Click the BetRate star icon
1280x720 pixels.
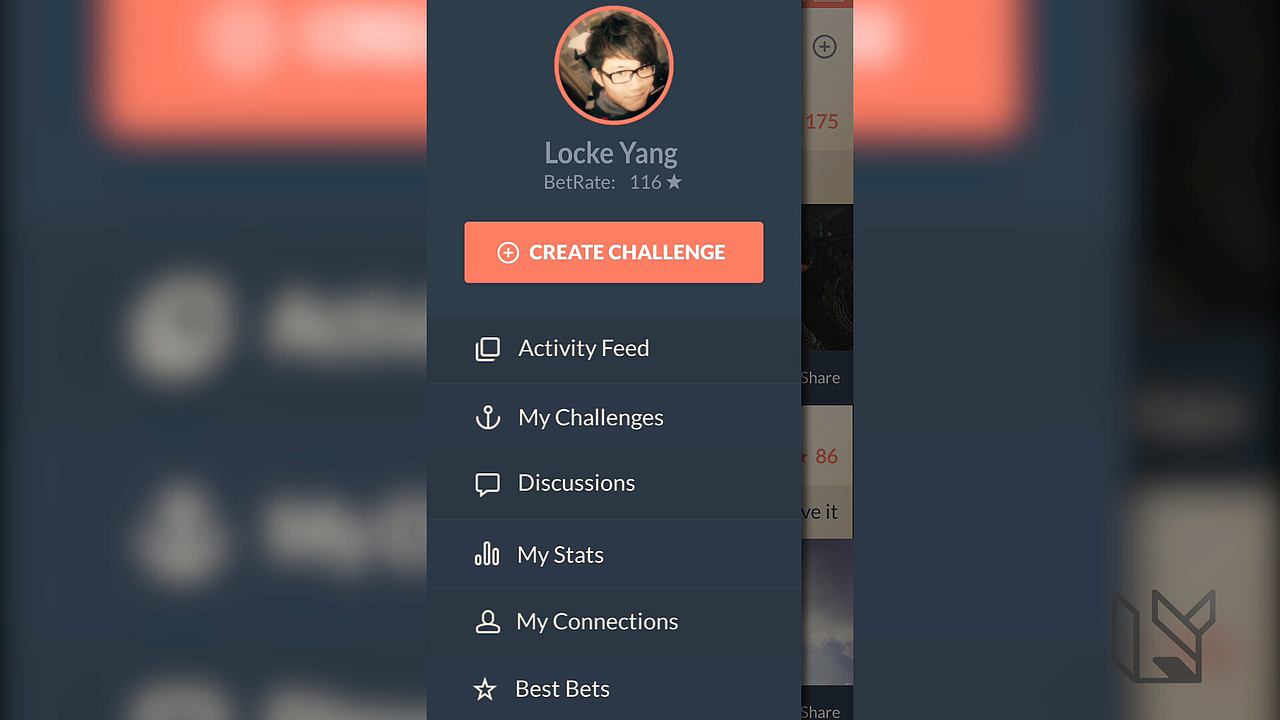point(674,182)
